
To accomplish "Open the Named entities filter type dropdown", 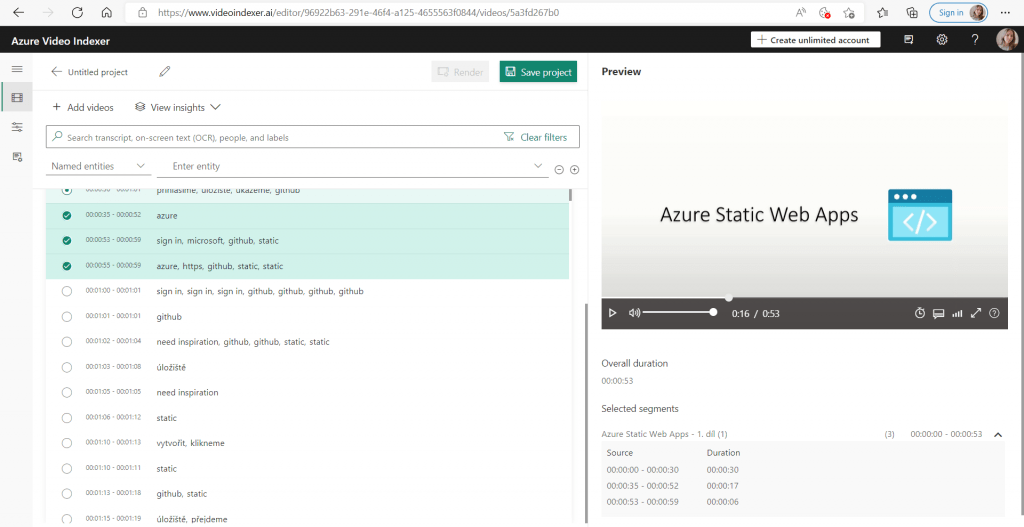I will 98,167.
